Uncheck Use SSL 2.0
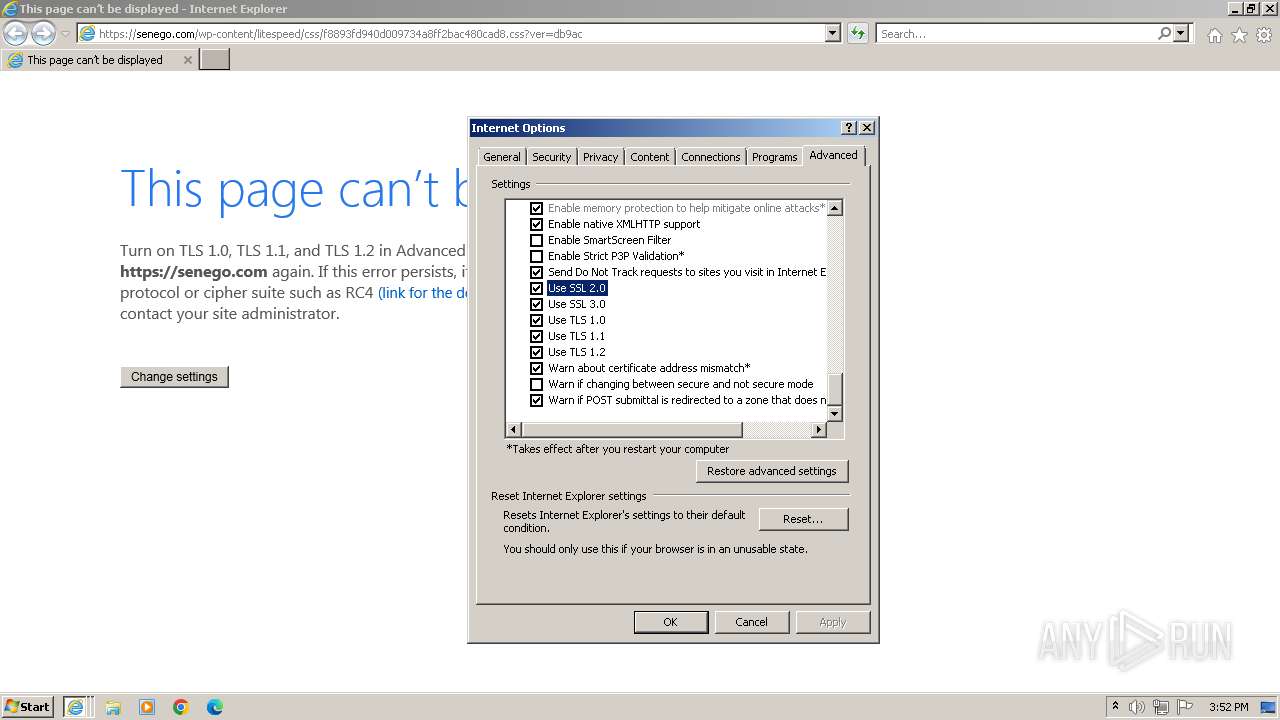The height and width of the screenshot is (720, 1280). [x=536, y=288]
